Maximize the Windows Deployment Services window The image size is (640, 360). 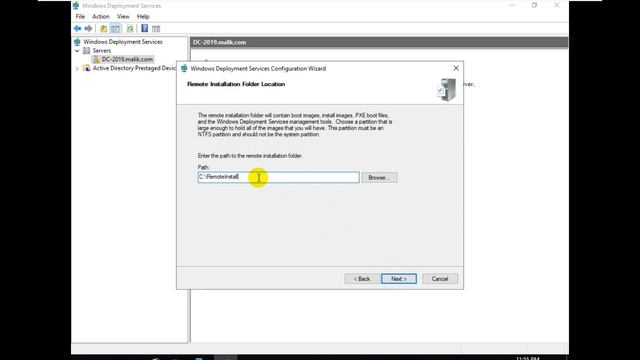tap(534, 5)
